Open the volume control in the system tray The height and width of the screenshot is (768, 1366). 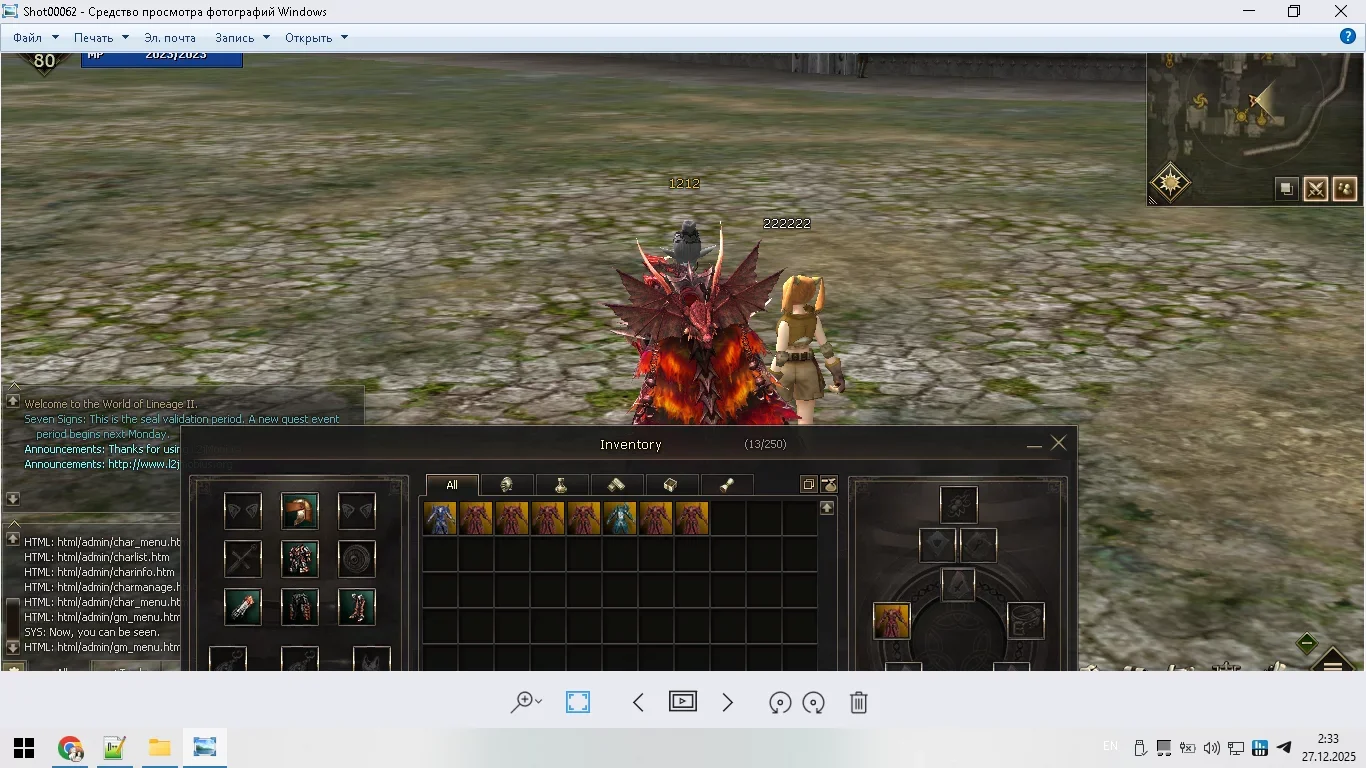click(1212, 748)
